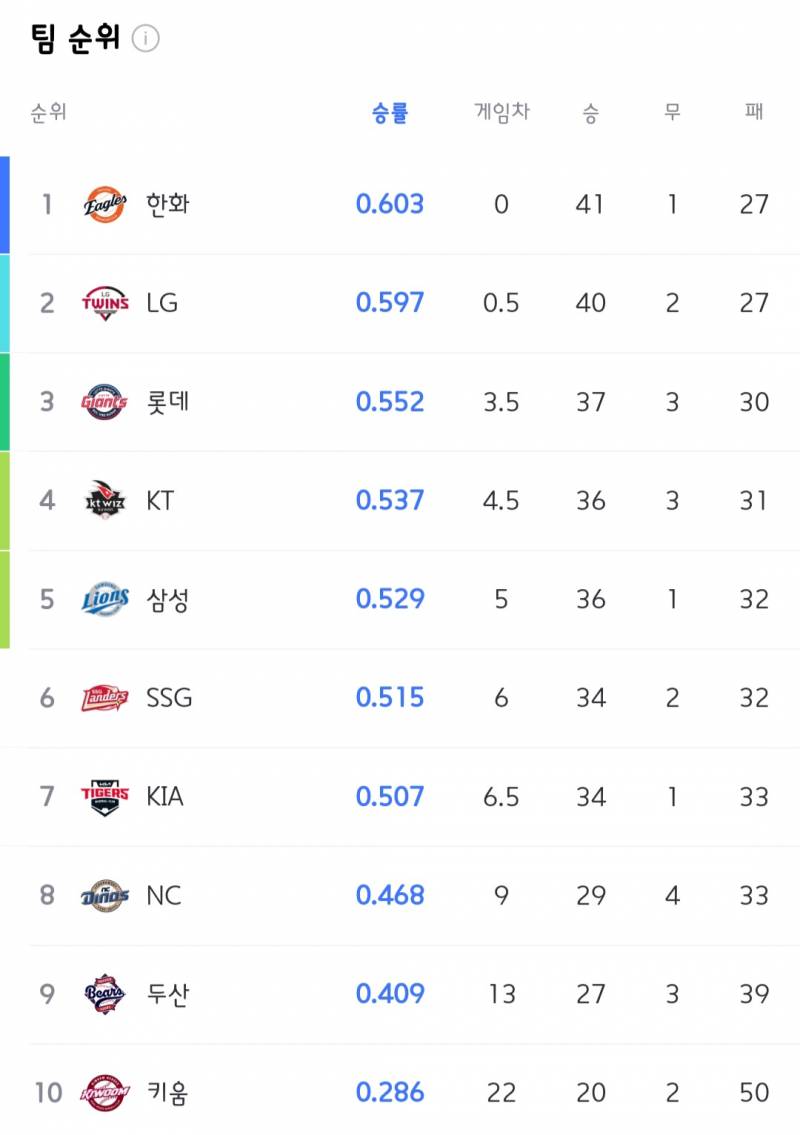
Task: Tap the Hanwha Eagles team logo
Action: pyautogui.click(x=105, y=204)
